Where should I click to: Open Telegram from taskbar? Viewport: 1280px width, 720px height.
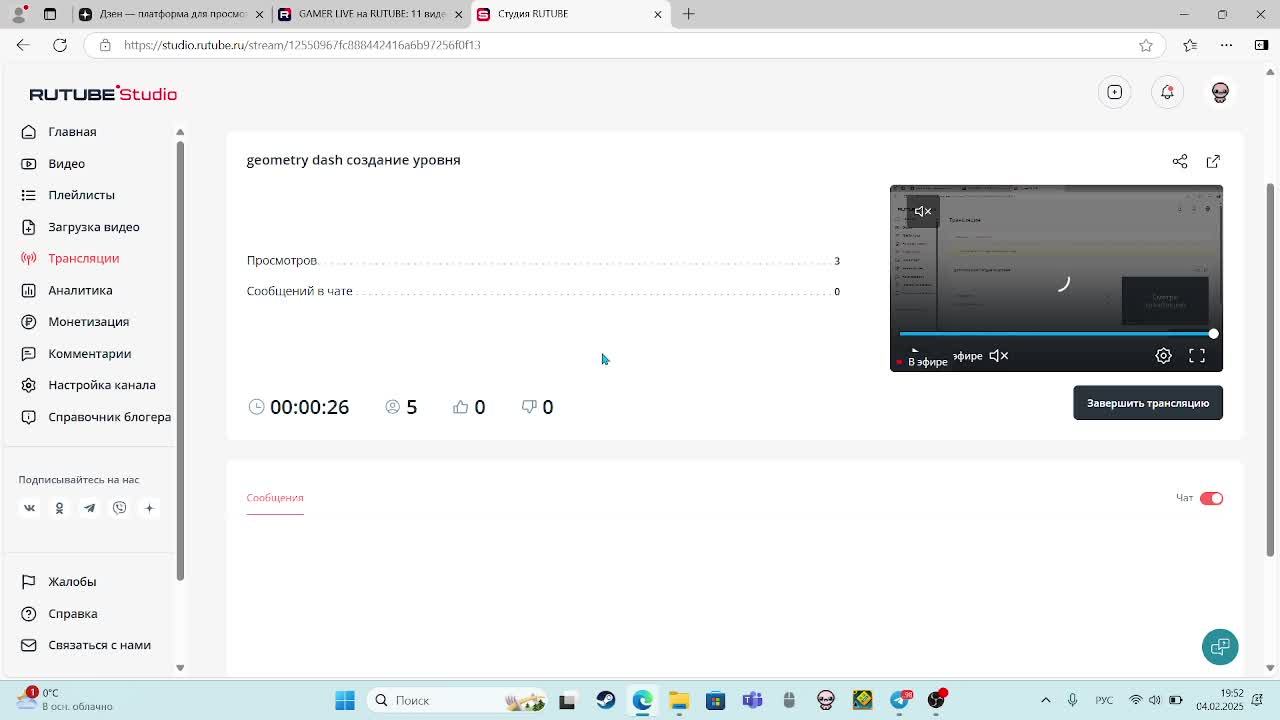click(900, 700)
